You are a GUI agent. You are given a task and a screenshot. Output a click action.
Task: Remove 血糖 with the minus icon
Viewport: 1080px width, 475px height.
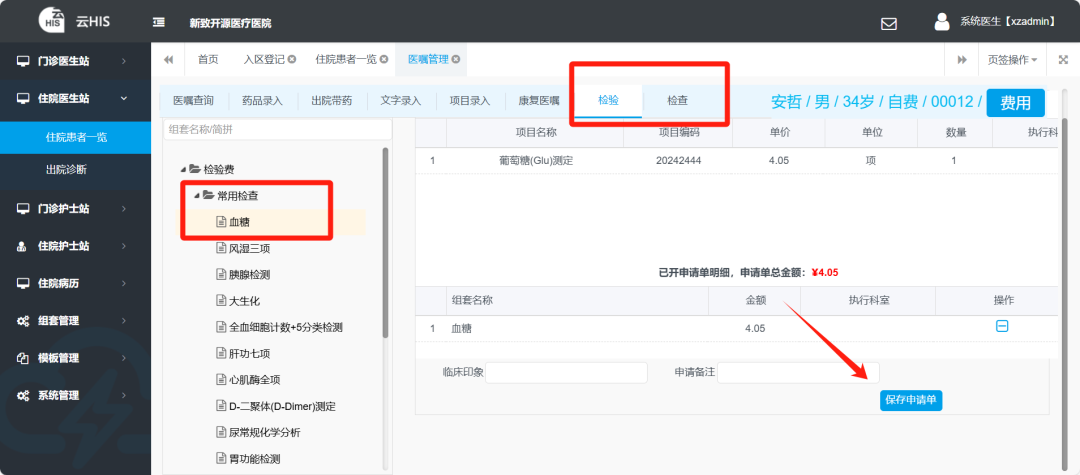[1002, 326]
